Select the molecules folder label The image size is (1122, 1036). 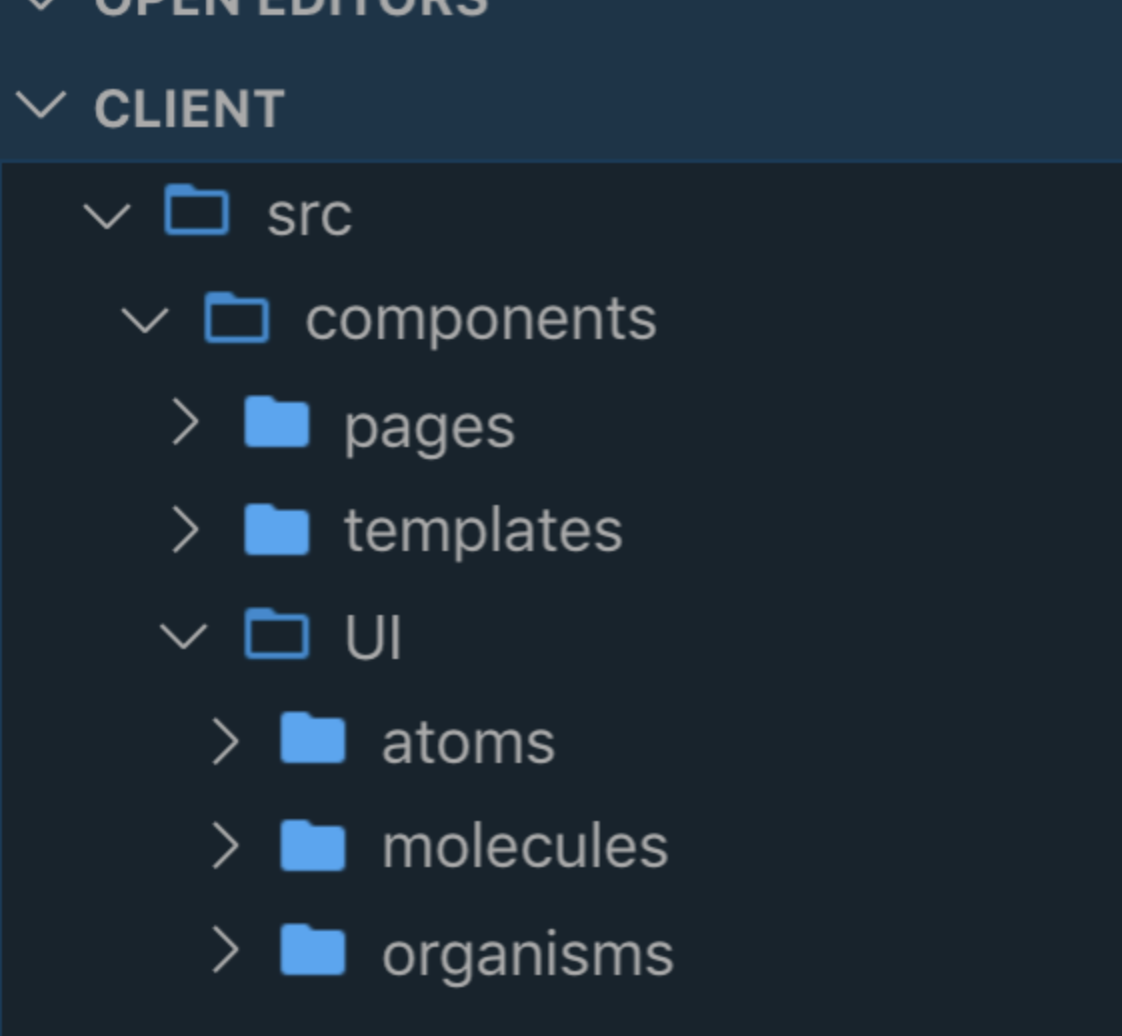525,846
